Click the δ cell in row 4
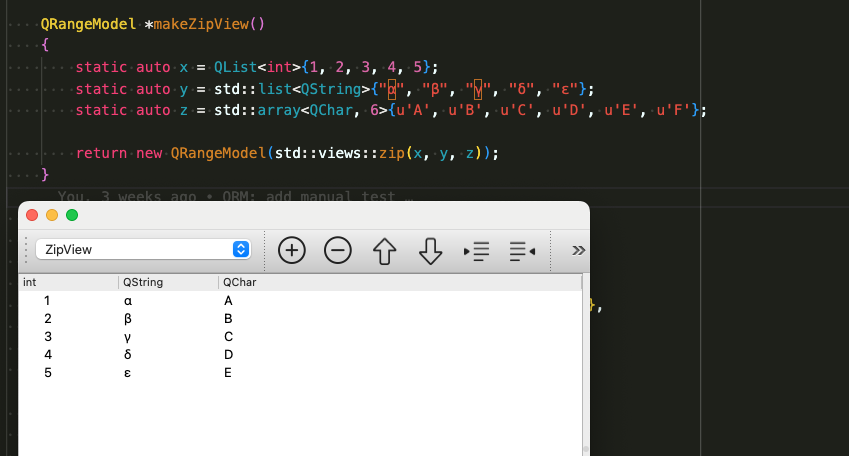The width and height of the screenshot is (849, 456). (x=127, y=355)
